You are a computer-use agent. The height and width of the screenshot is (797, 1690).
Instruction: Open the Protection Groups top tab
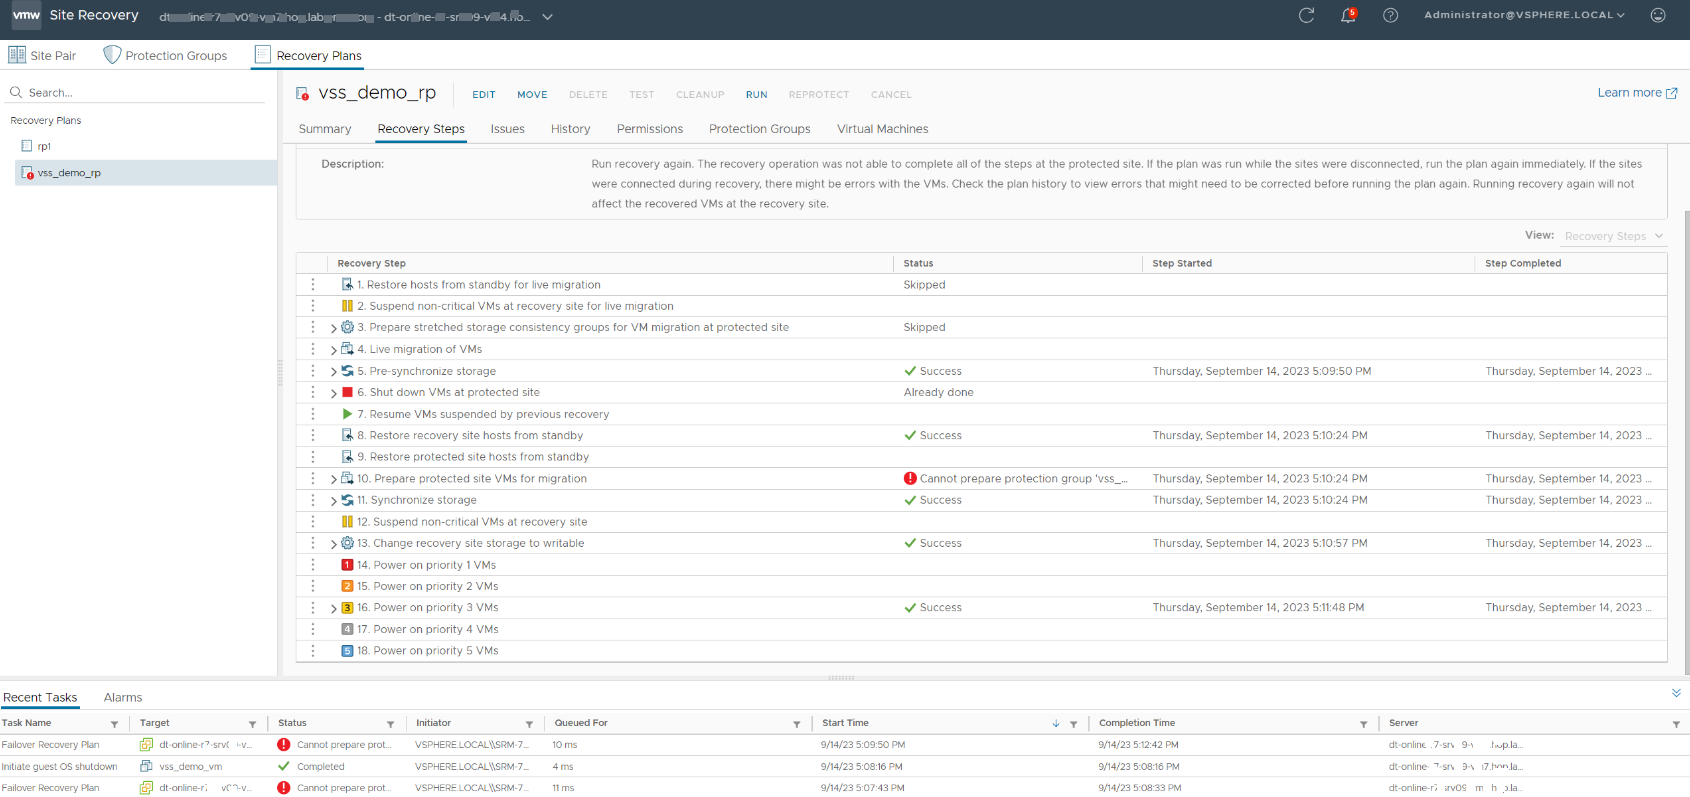(166, 55)
